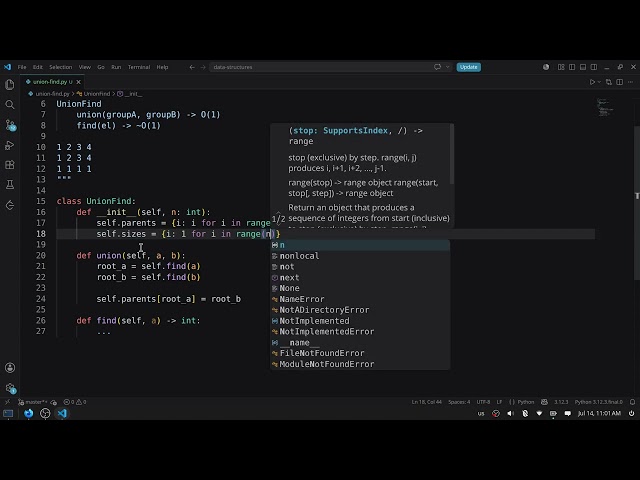Open the editor More Actions ellipsis
Viewport: 640px width, 480px height.
631,82
